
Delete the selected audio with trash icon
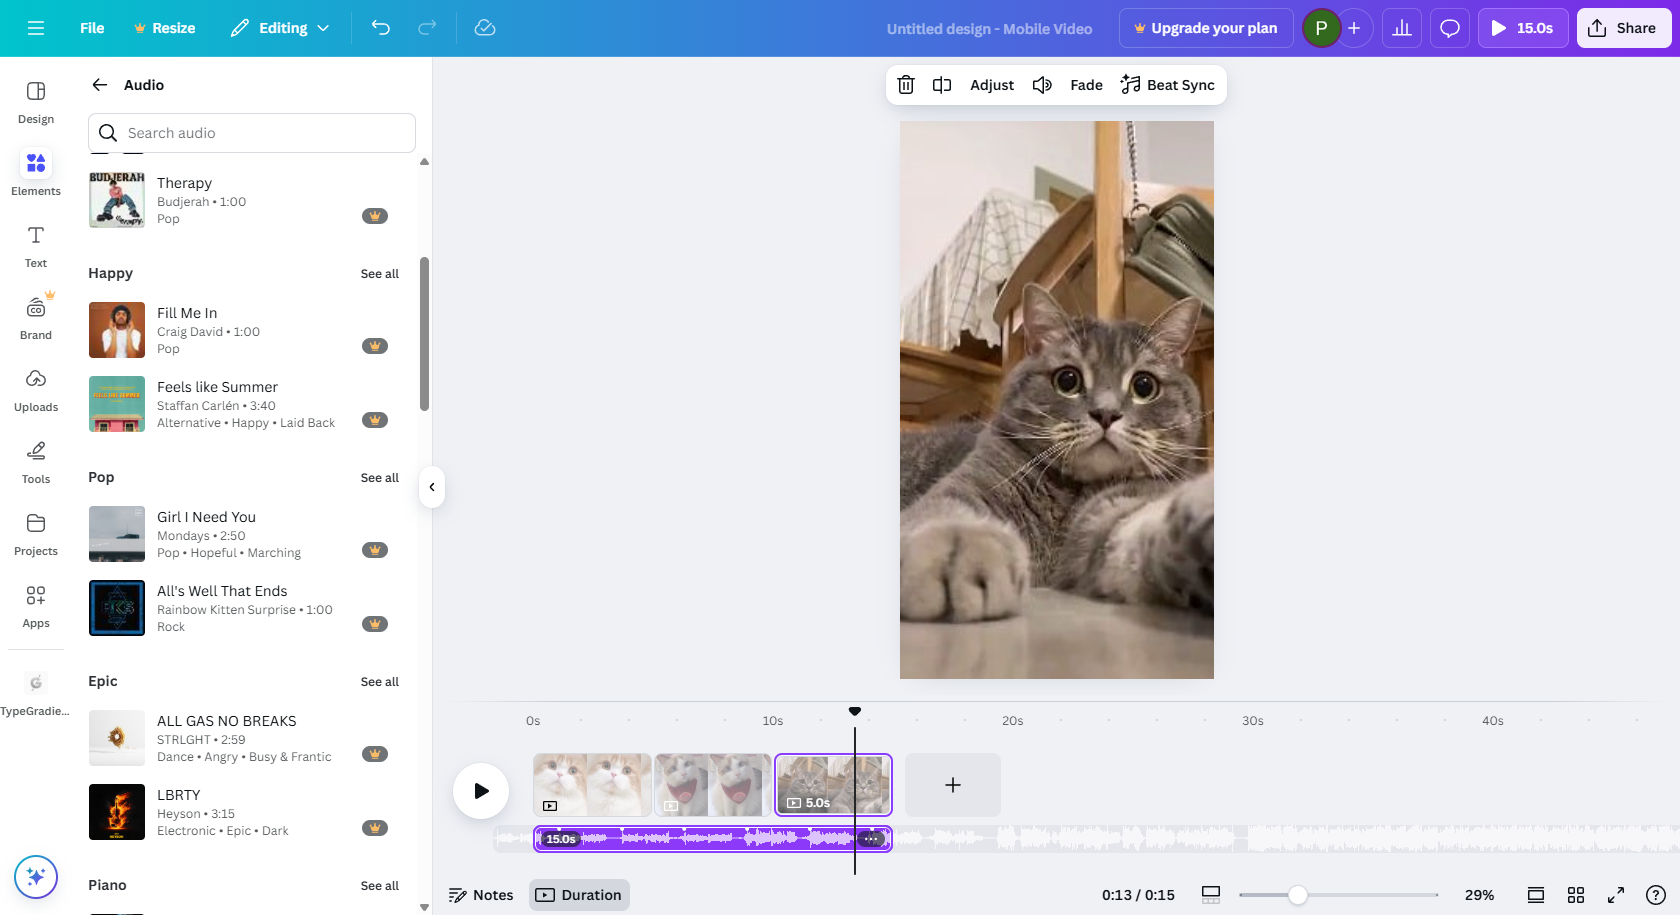(x=906, y=85)
